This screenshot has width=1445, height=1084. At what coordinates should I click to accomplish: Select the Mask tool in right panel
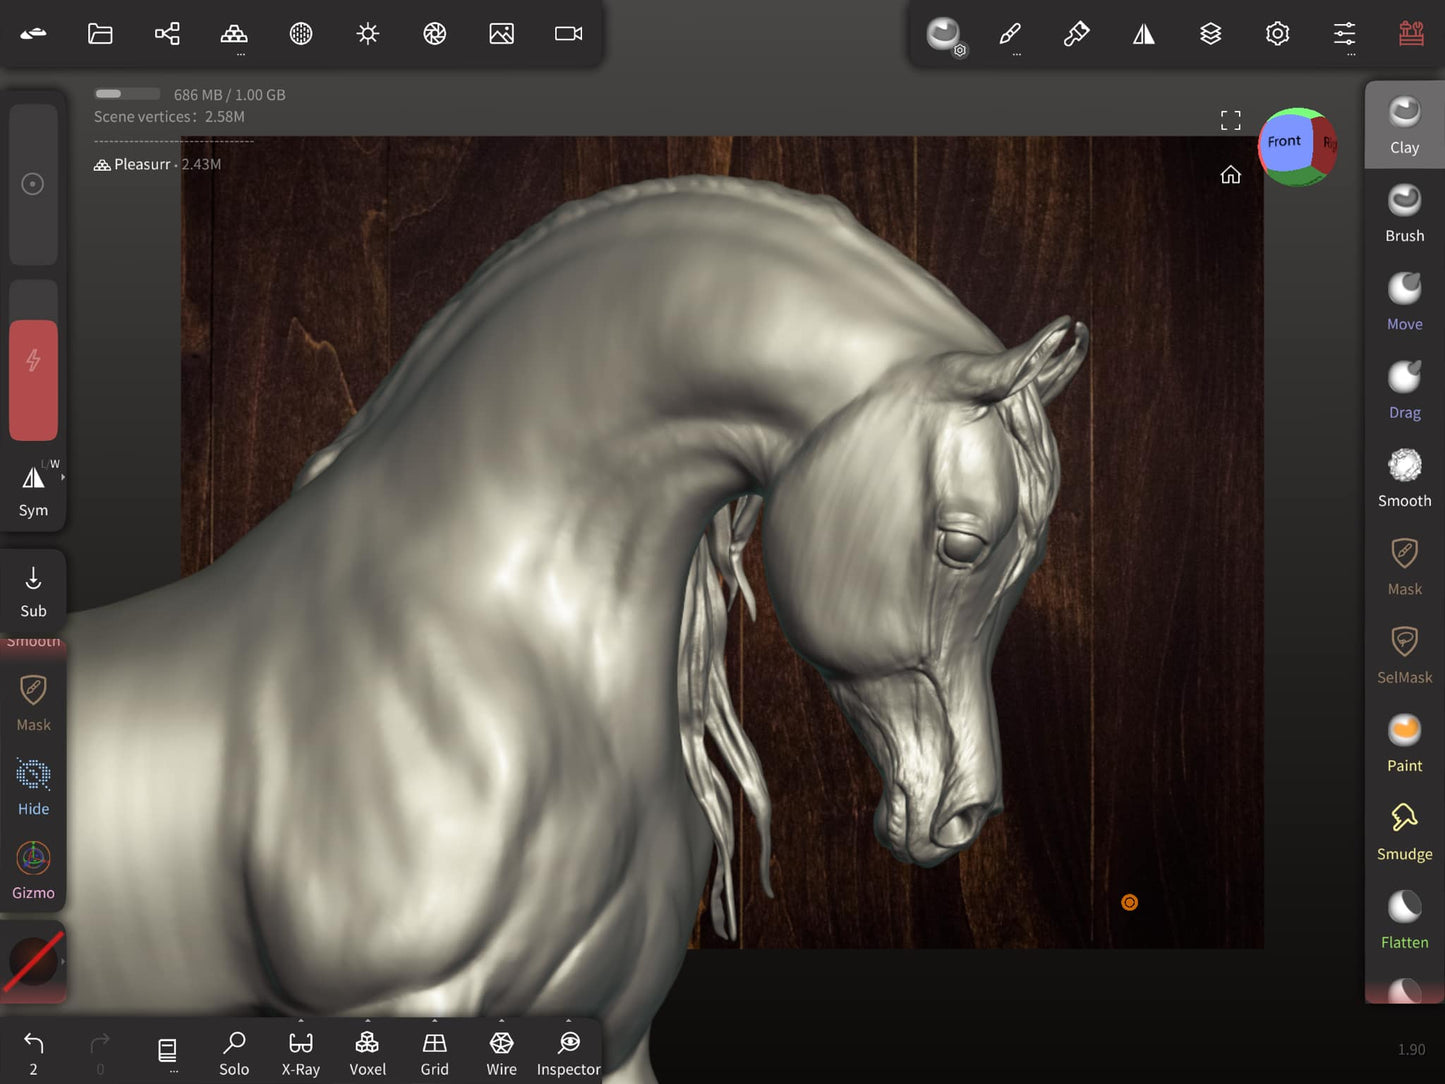(x=1405, y=566)
